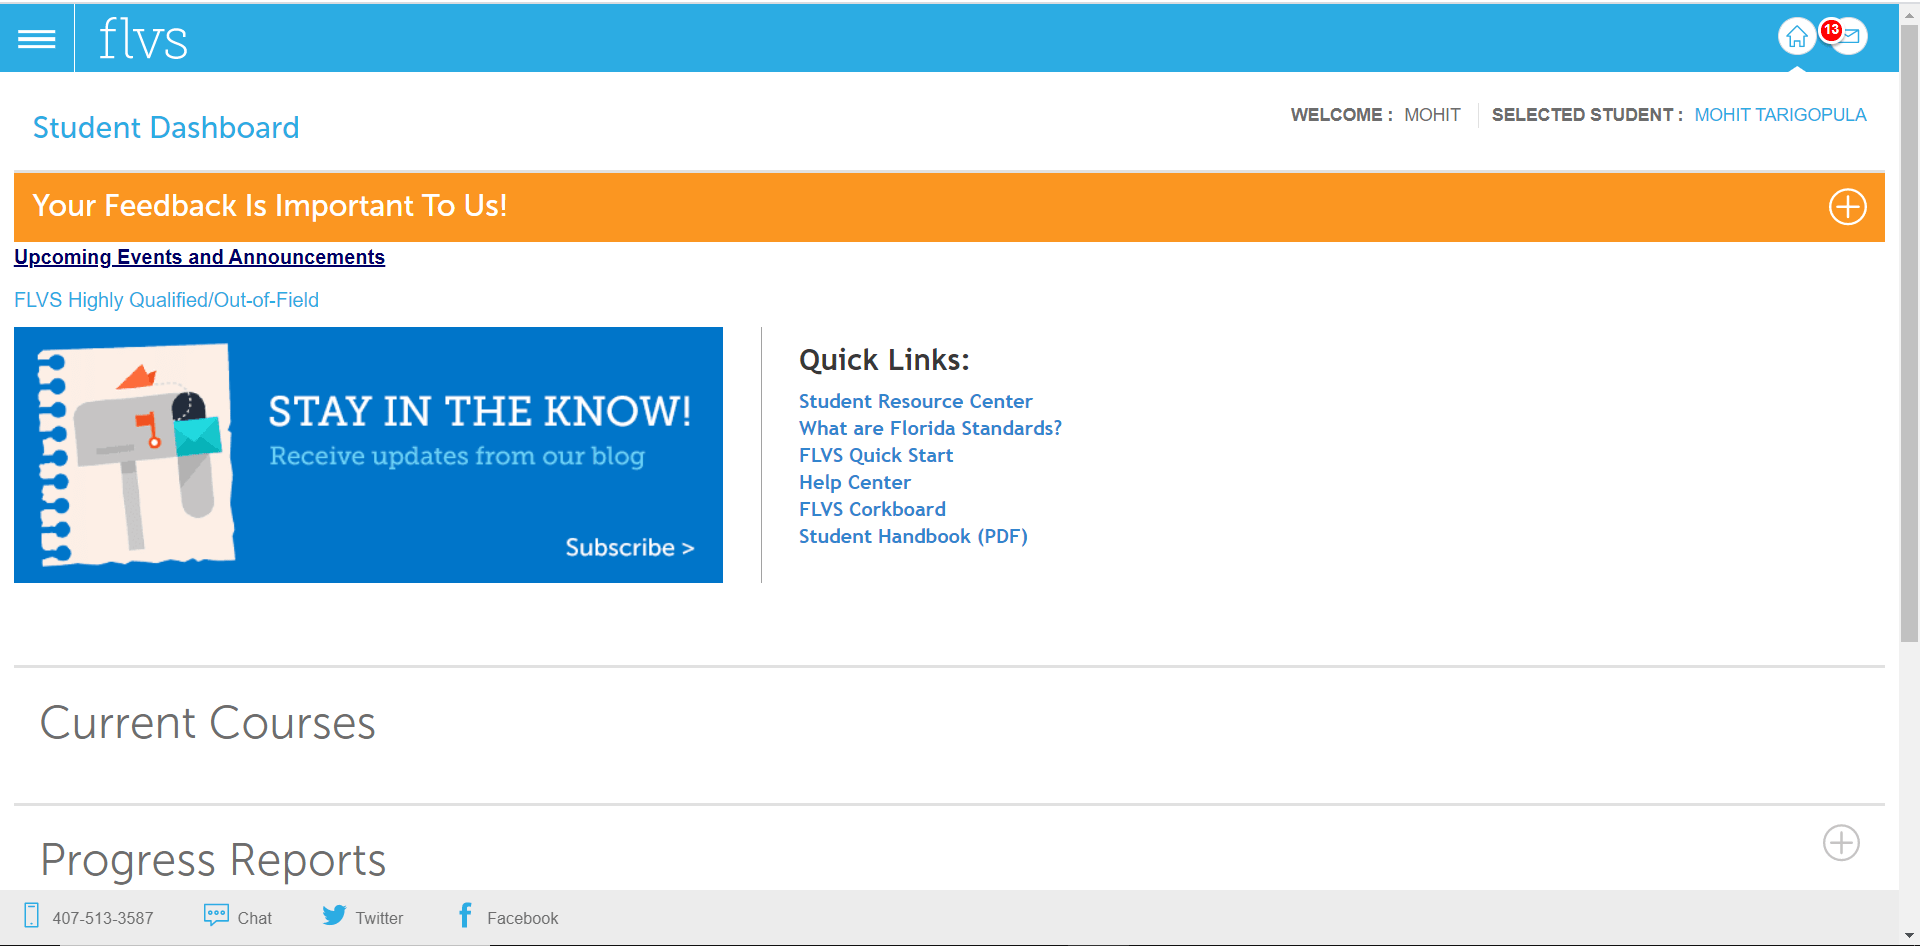
Task: Open Upcoming Events and Announcements link
Action: point(199,257)
